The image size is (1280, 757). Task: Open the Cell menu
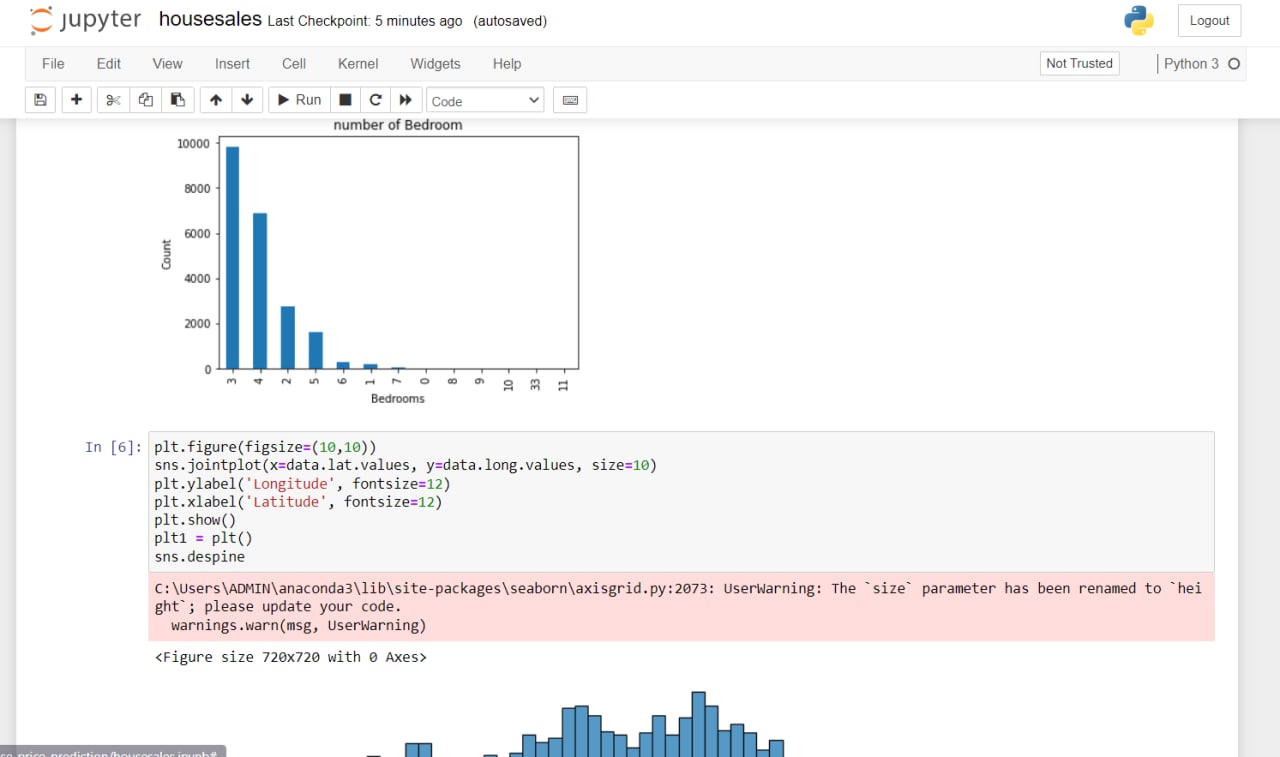294,64
